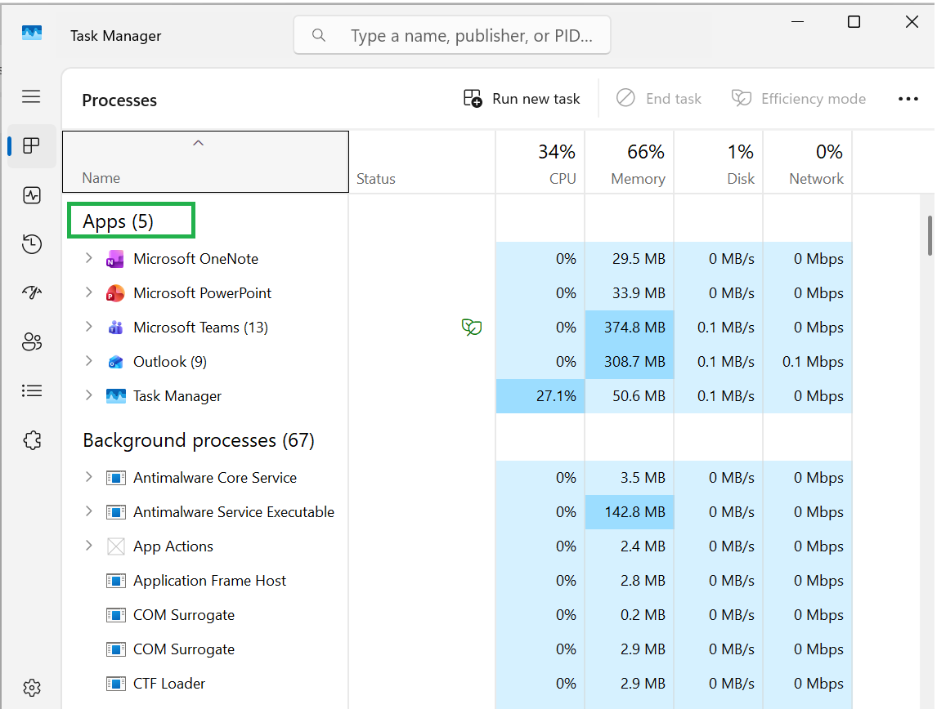Open the Performance page in sidebar

coord(32,195)
